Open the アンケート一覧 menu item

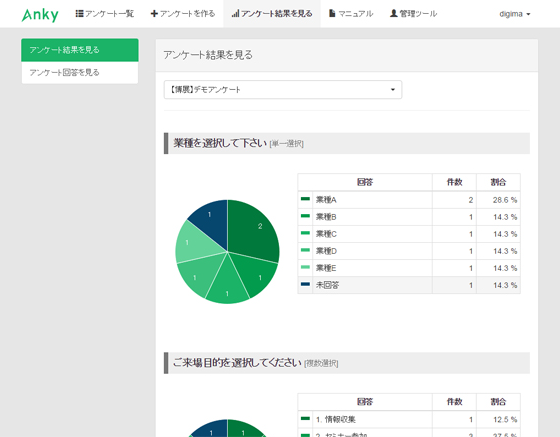click(105, 14)
